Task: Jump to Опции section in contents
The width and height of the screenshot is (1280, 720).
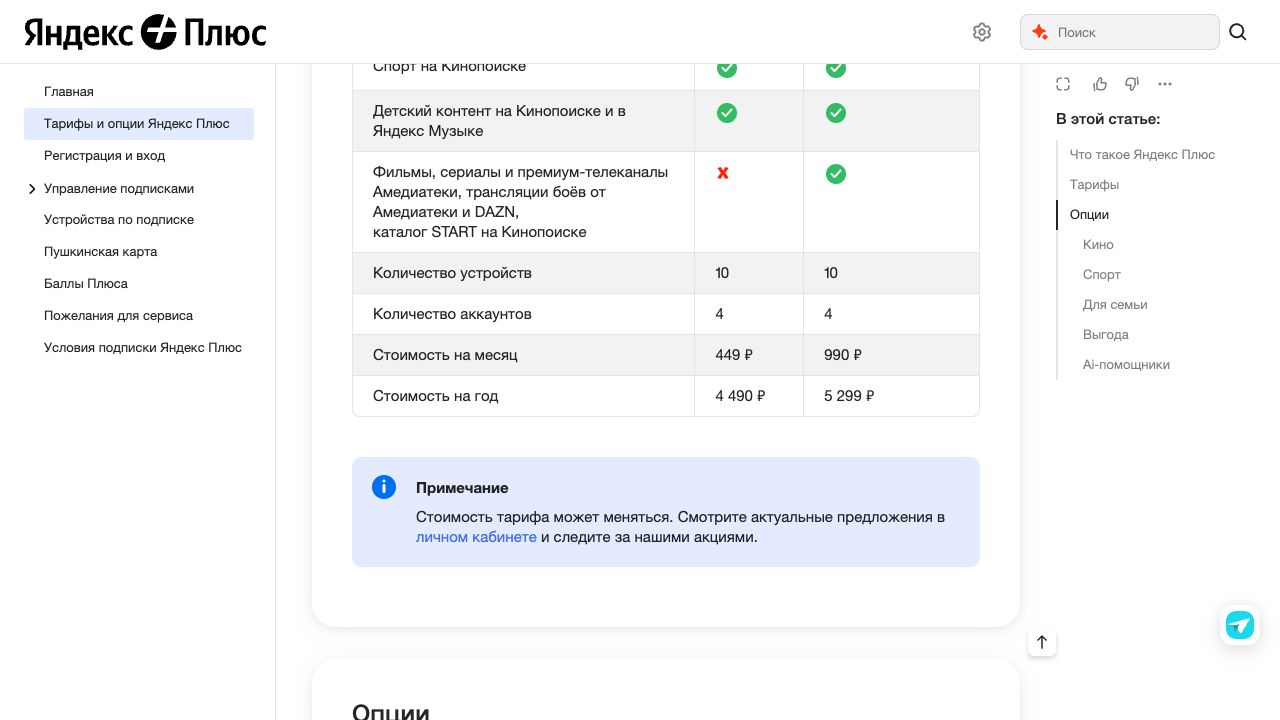Action: pyautogui.click(x=1089, y=215)
